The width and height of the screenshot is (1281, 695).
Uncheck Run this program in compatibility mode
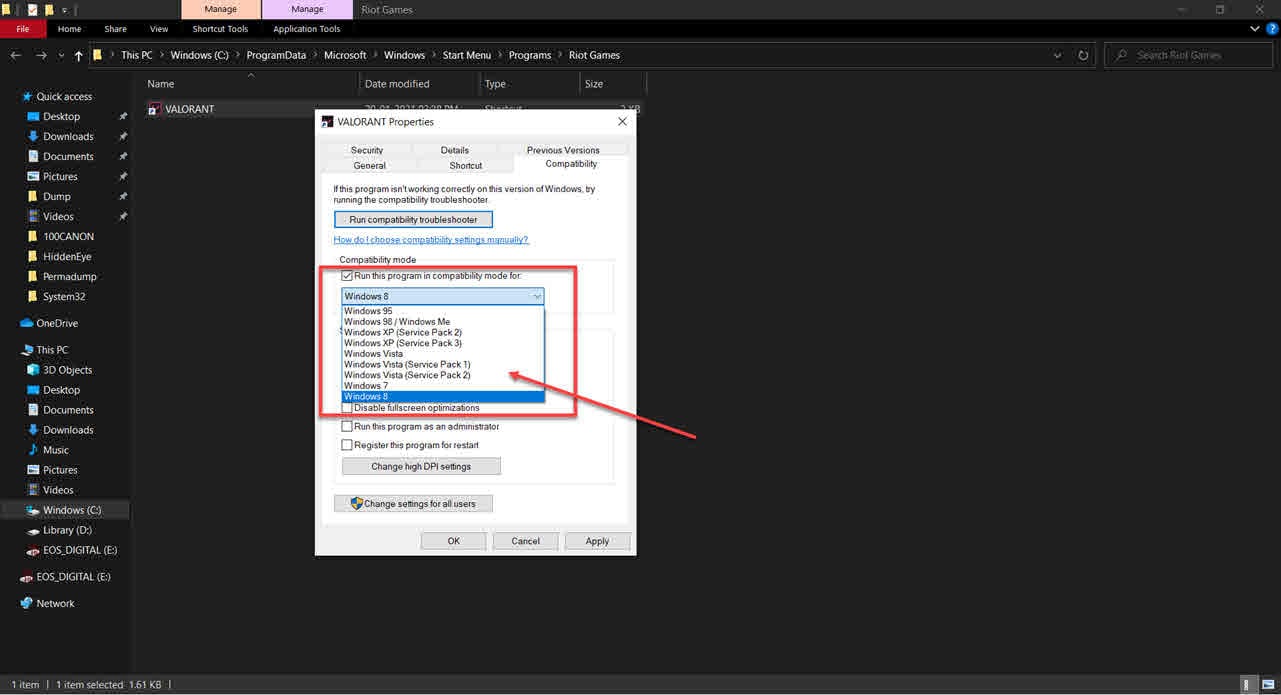pyautogui.click(x=347, y=275)
